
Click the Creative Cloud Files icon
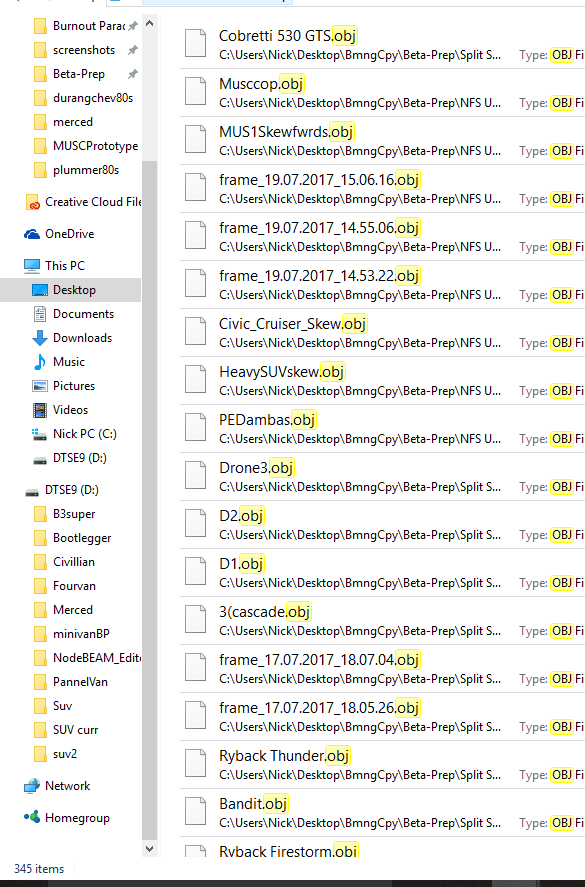pos(33,203)
